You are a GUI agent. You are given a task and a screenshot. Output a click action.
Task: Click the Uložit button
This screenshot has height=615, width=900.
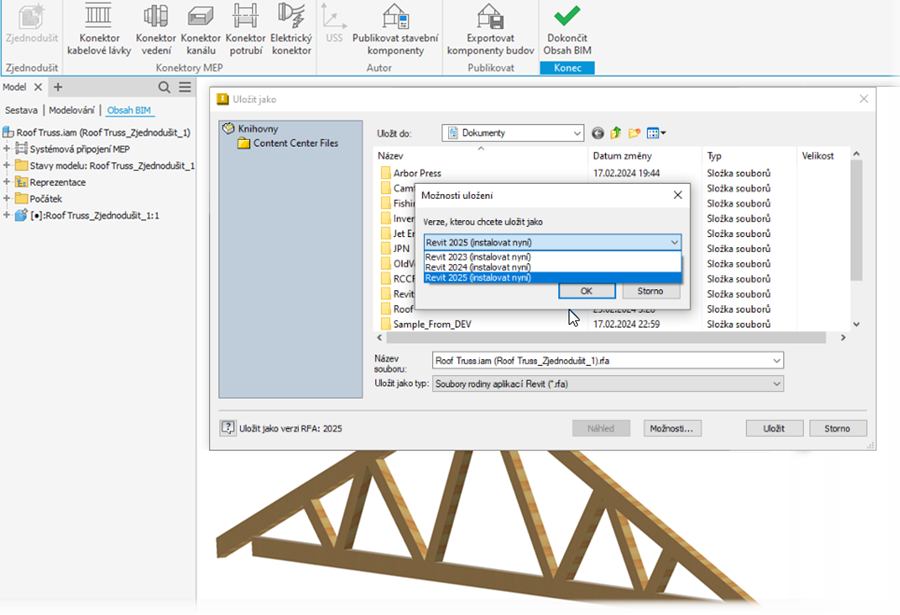[774, 428]
